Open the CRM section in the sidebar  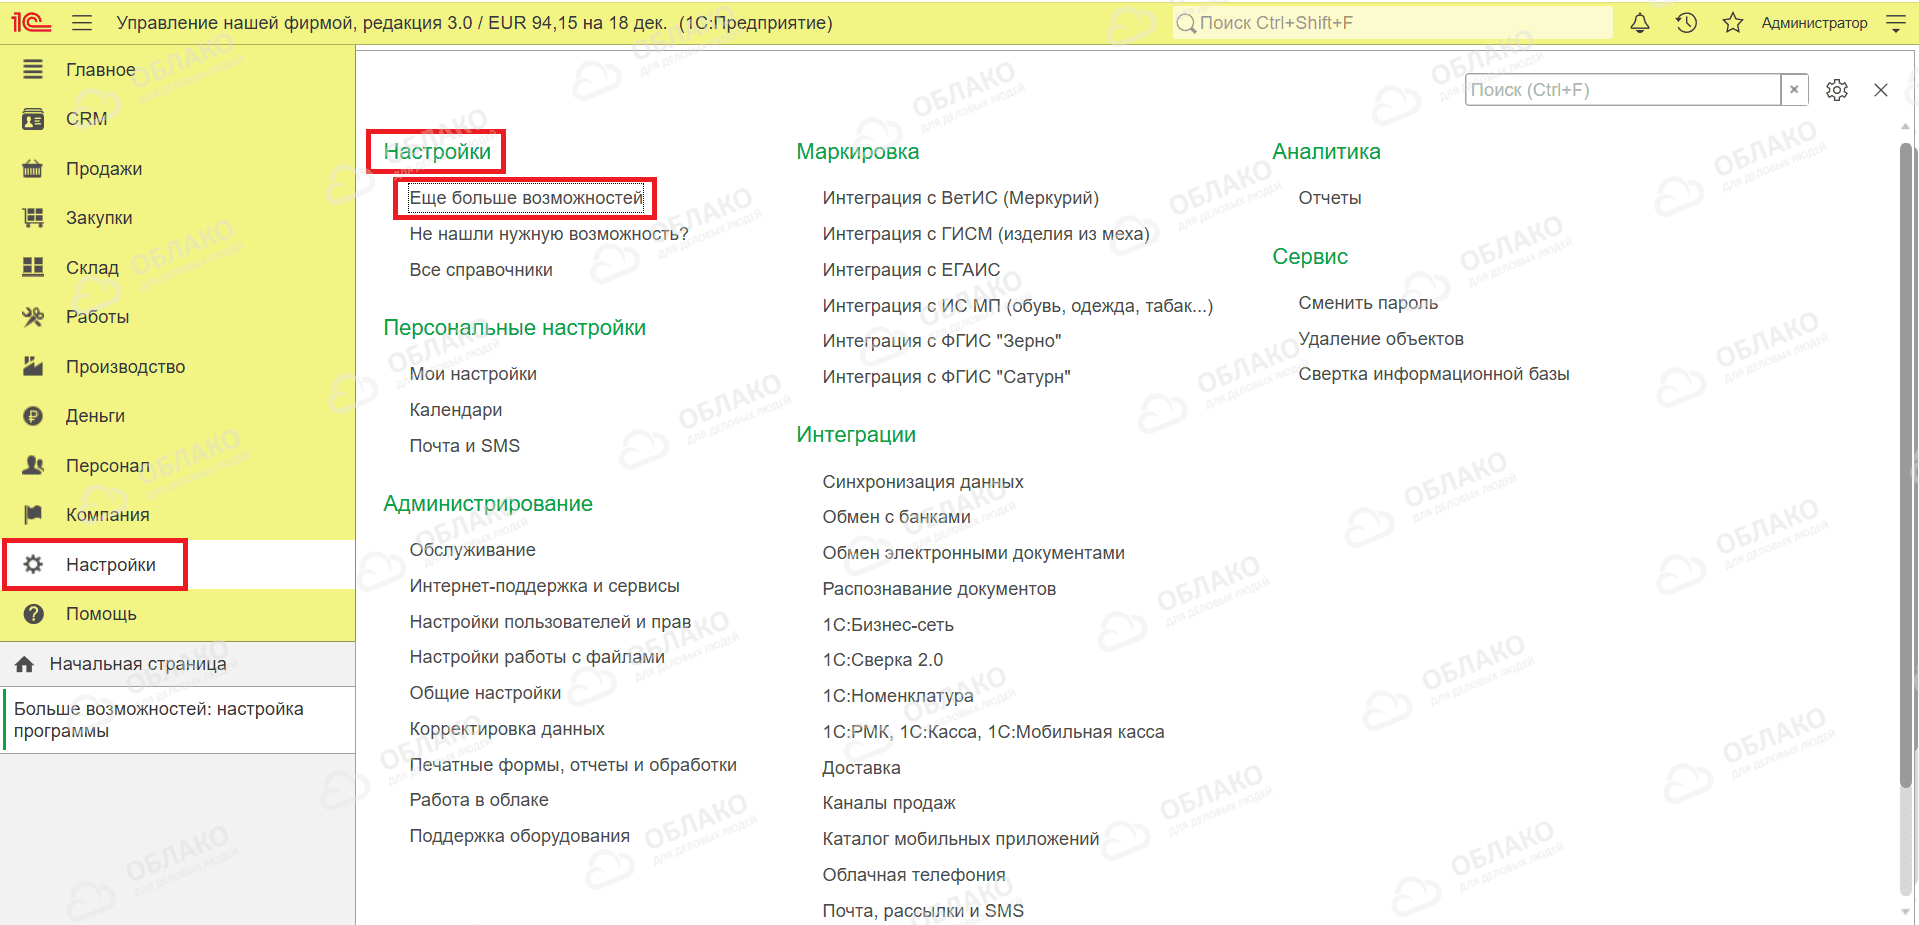86,119
